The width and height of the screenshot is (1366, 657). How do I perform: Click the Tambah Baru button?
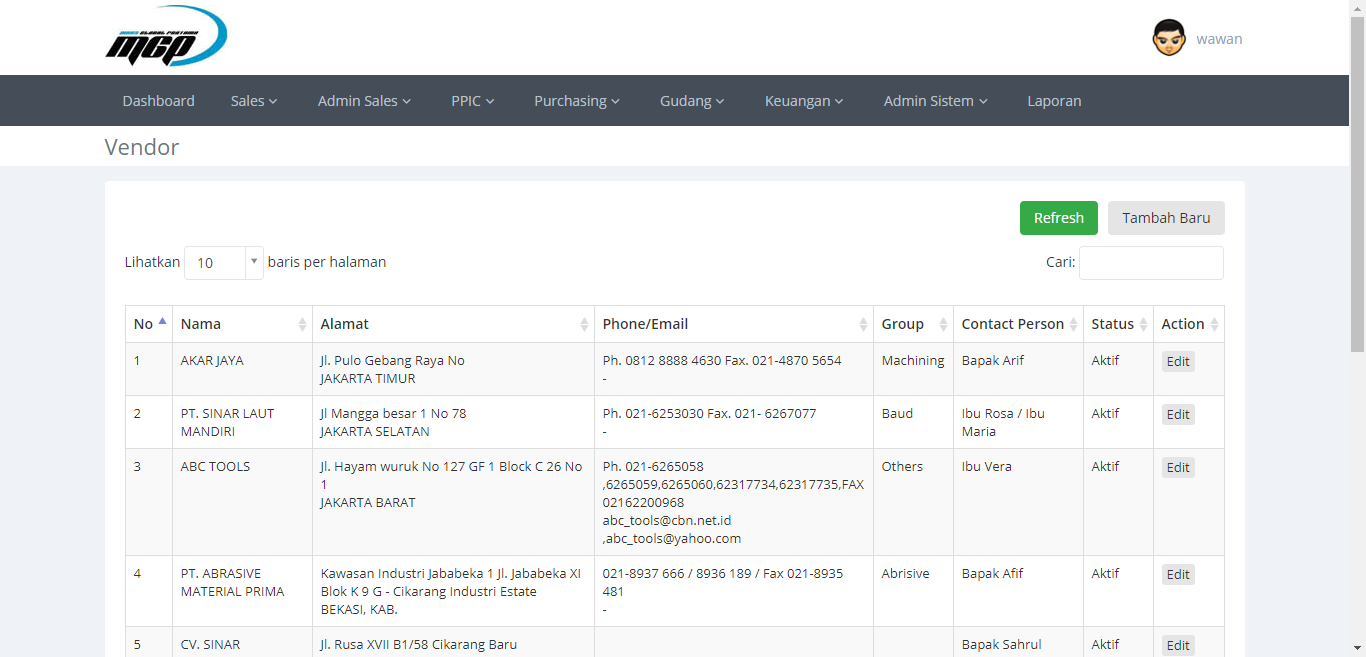click(1166, 218)
